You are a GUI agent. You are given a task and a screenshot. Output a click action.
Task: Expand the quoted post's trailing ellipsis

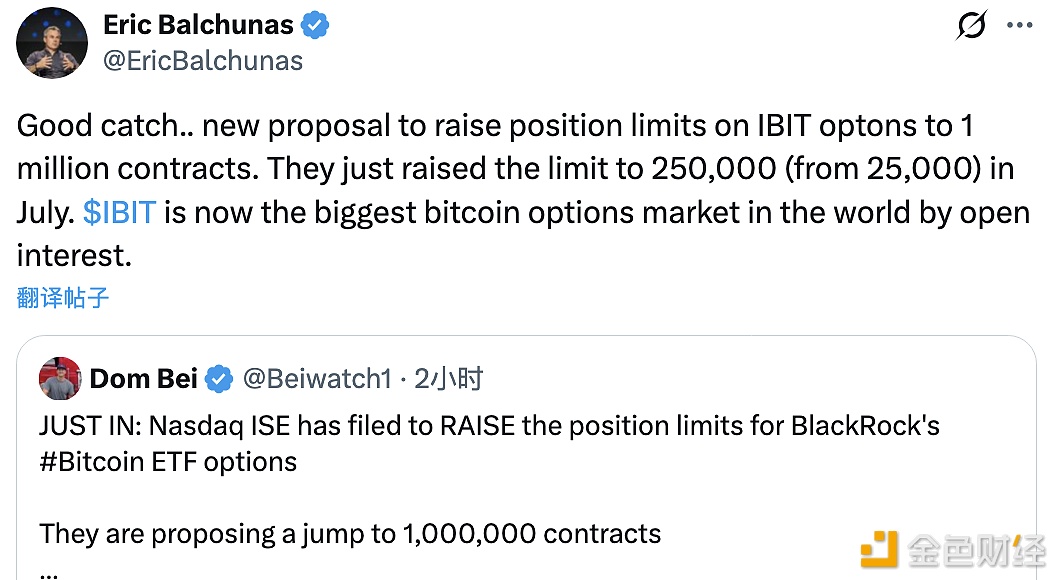pyautogui.click(x=50, y=570)
